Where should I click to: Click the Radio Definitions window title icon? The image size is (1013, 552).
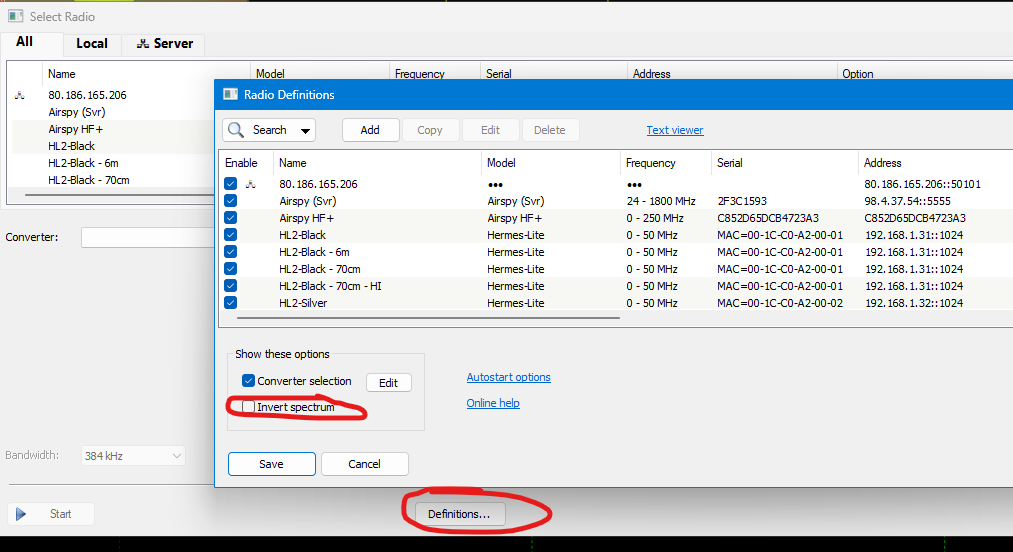pyautogui.click(x=230, y=95)
